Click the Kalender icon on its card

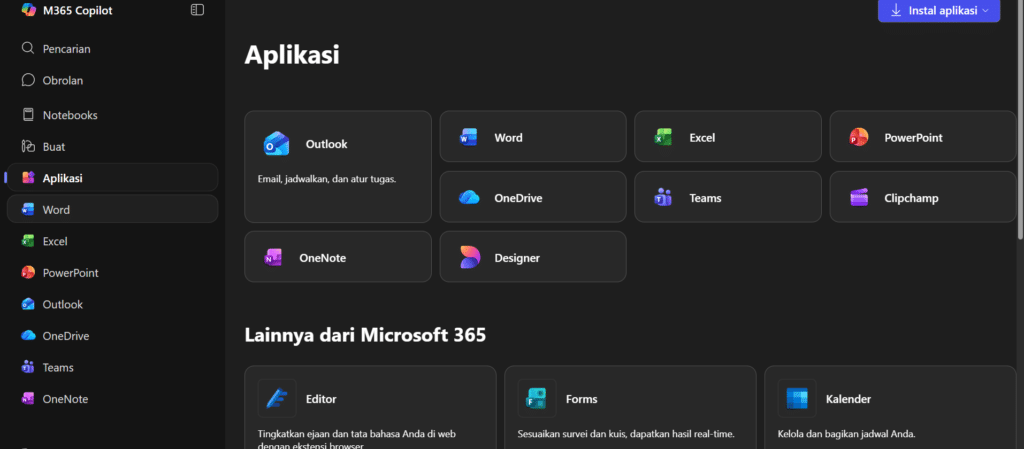[797, 398]
